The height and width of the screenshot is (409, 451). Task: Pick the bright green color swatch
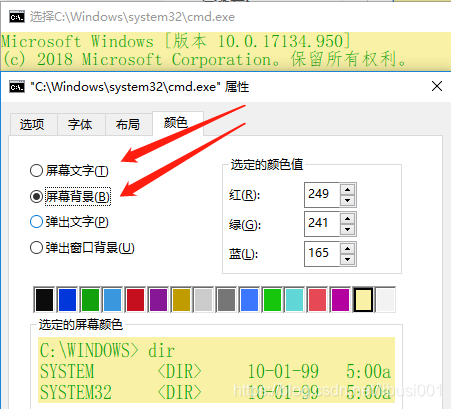(x=272, y=300)
